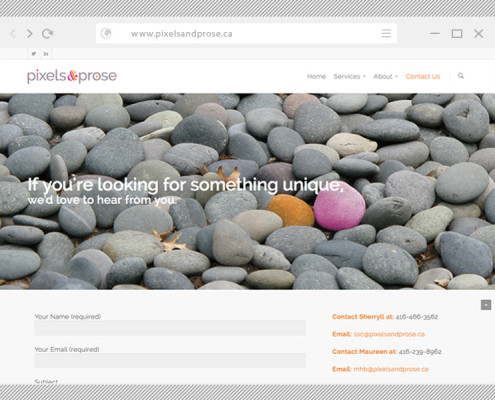Screen dimensions: 495x400
Task: Click the Your Name input field
Action: (170, 328)
